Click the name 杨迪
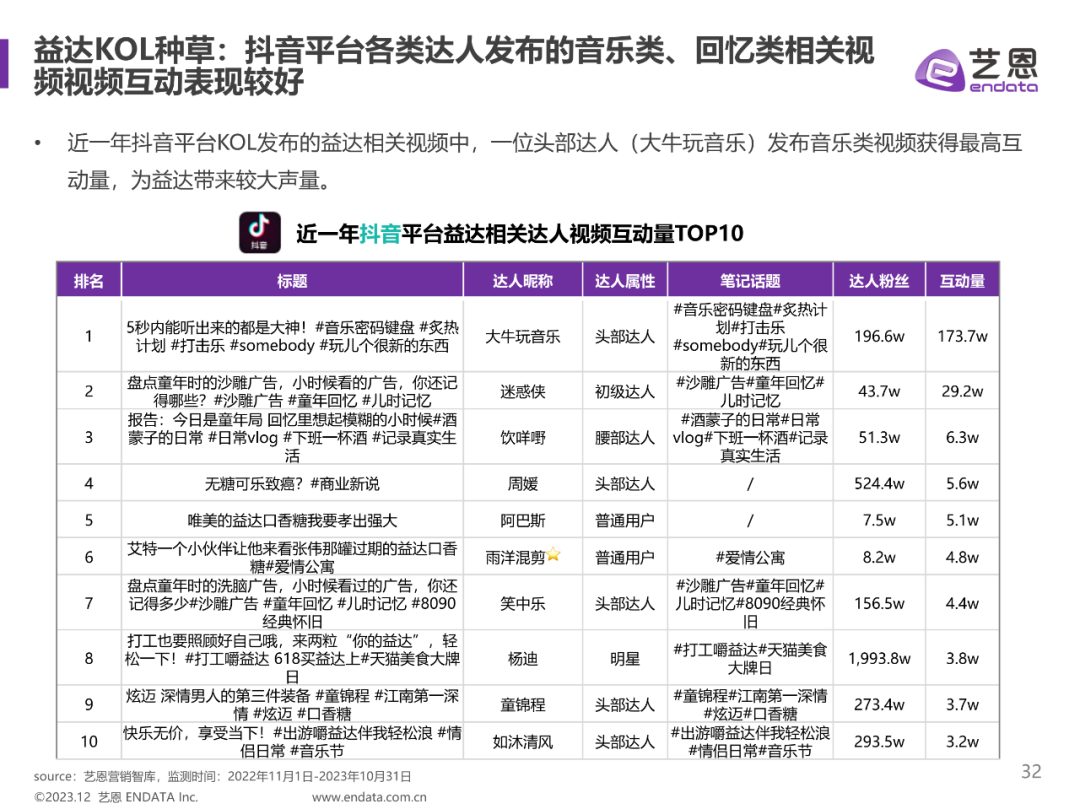The height and width of the screenshot is (809, 1080). (x=523, y=659)
